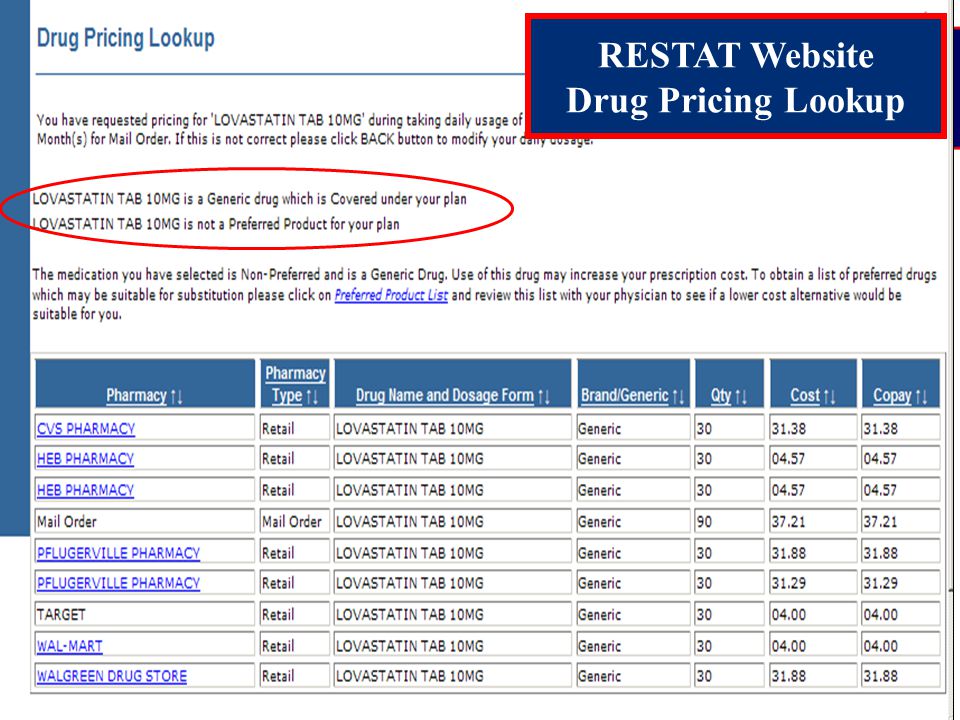Screen dimensions: 960x720
Task: Click the Pharmacy column header text
Action: (x=137, y=396)
